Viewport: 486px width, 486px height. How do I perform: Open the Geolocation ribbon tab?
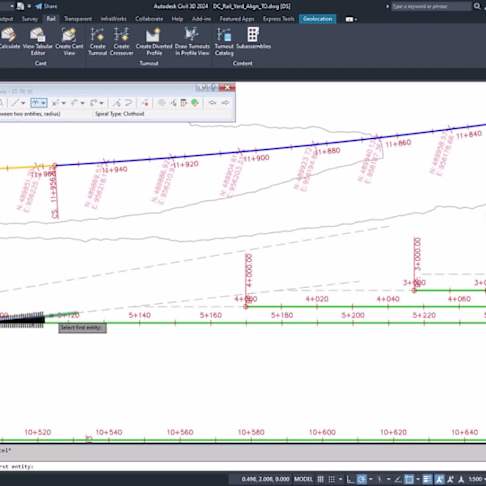317,19
